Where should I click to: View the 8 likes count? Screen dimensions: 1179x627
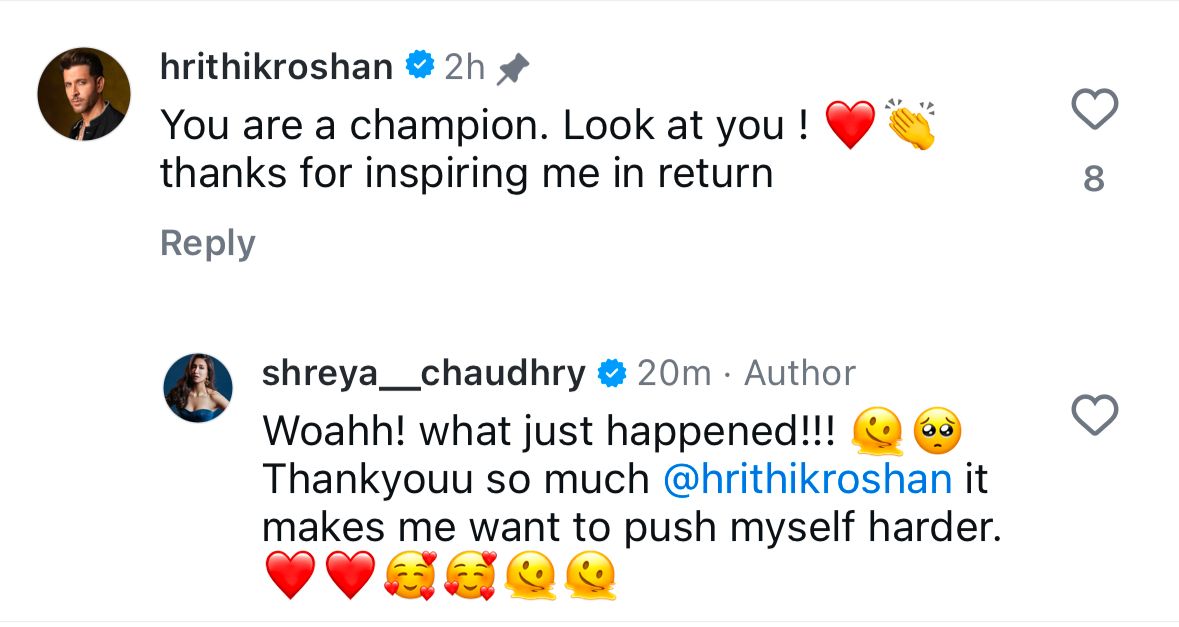1094,179
